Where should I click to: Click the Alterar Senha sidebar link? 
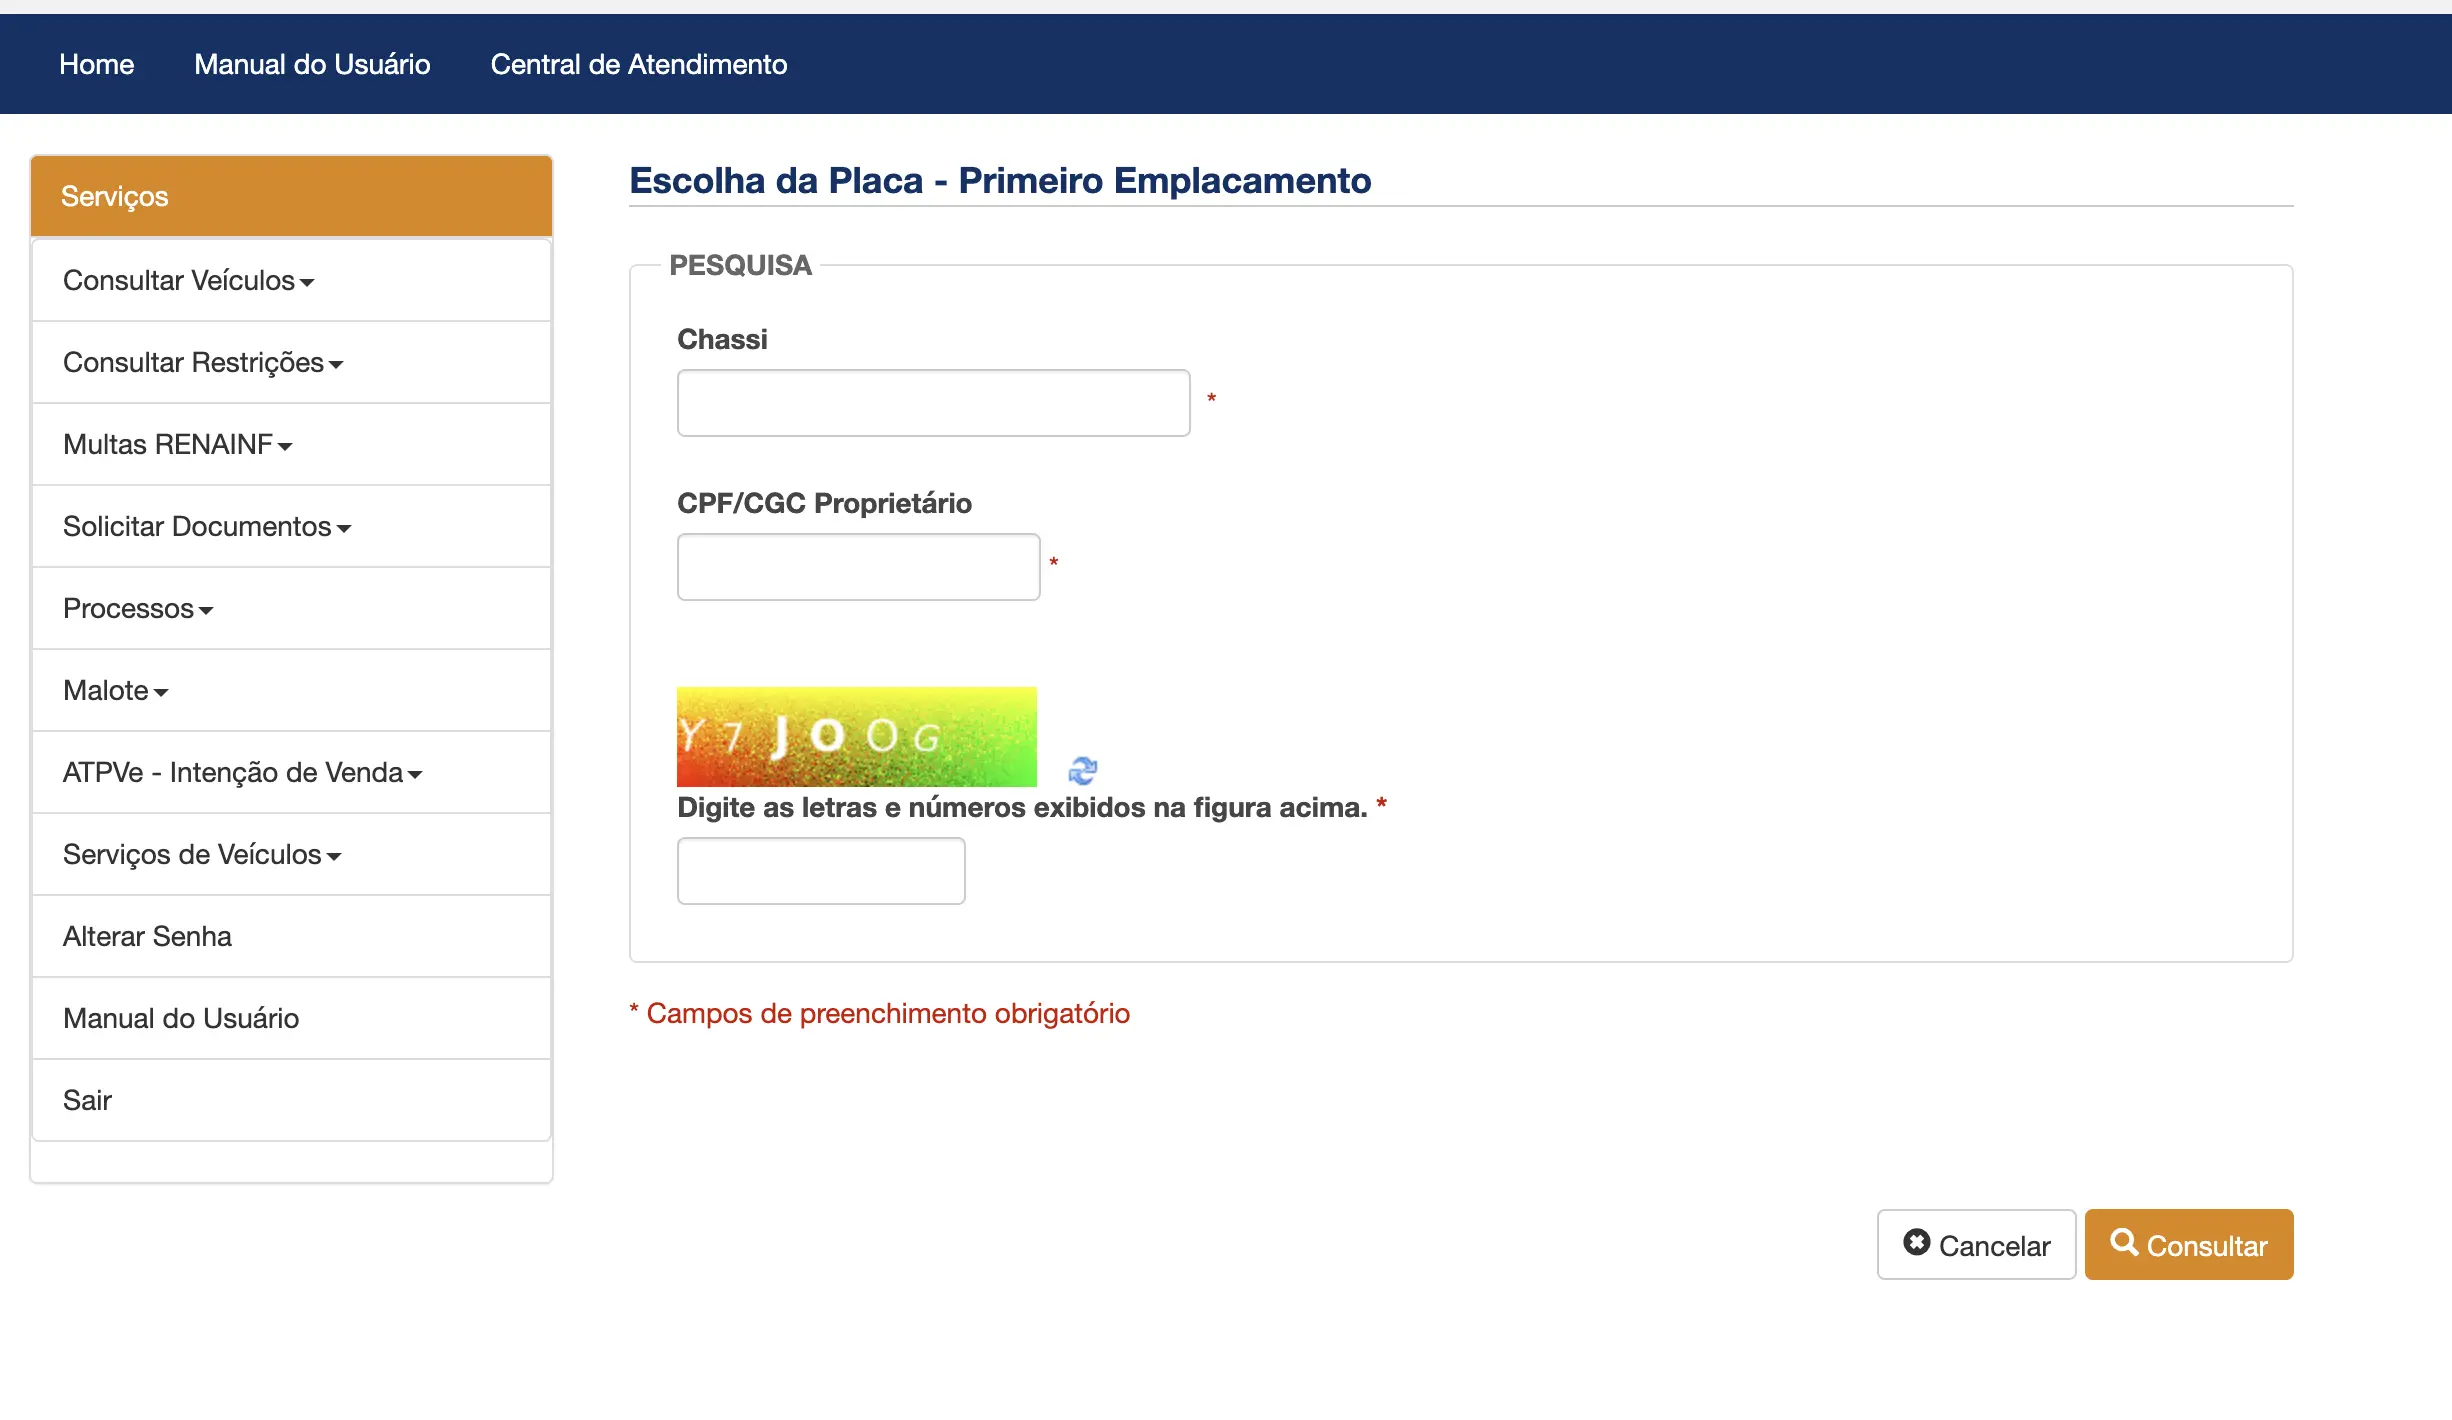point(147,937)
